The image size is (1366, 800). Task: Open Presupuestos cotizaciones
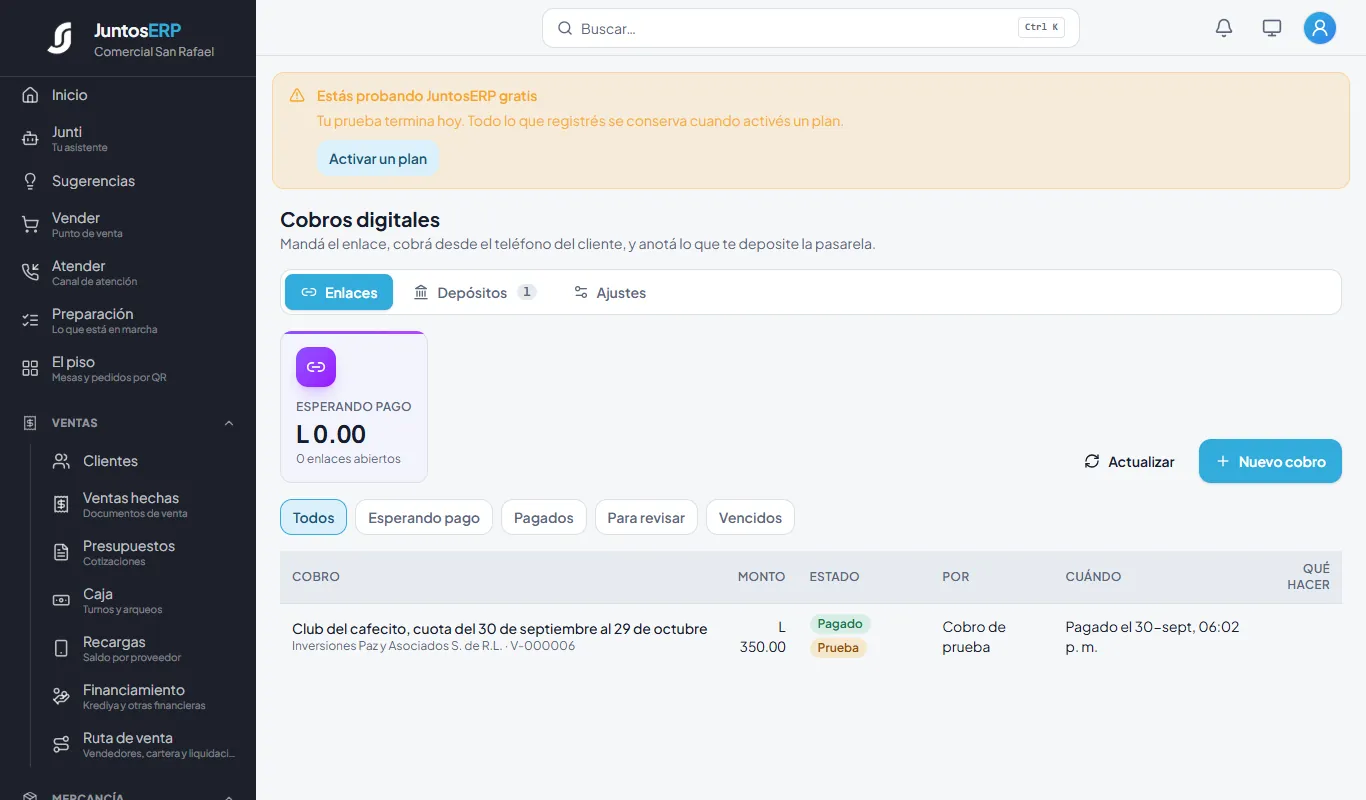point(144,553)
